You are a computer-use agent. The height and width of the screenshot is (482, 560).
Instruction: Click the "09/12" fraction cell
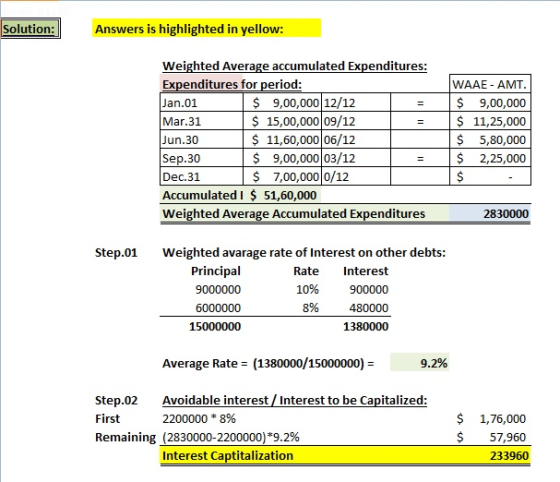click(356, 121)
